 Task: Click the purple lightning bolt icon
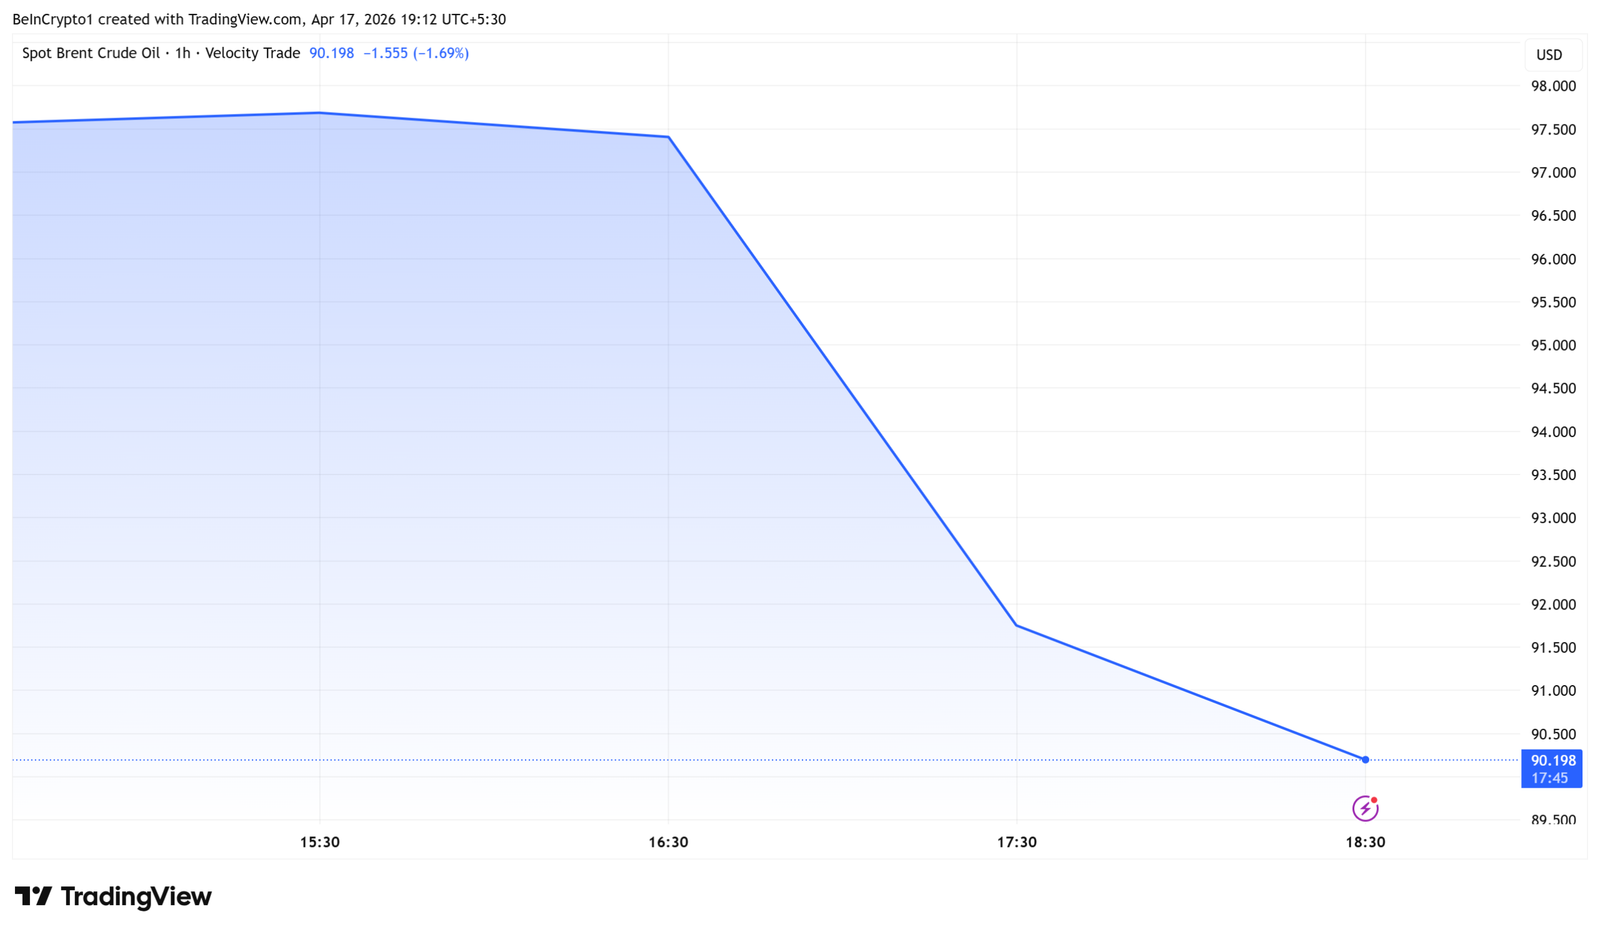[1365, 808]
